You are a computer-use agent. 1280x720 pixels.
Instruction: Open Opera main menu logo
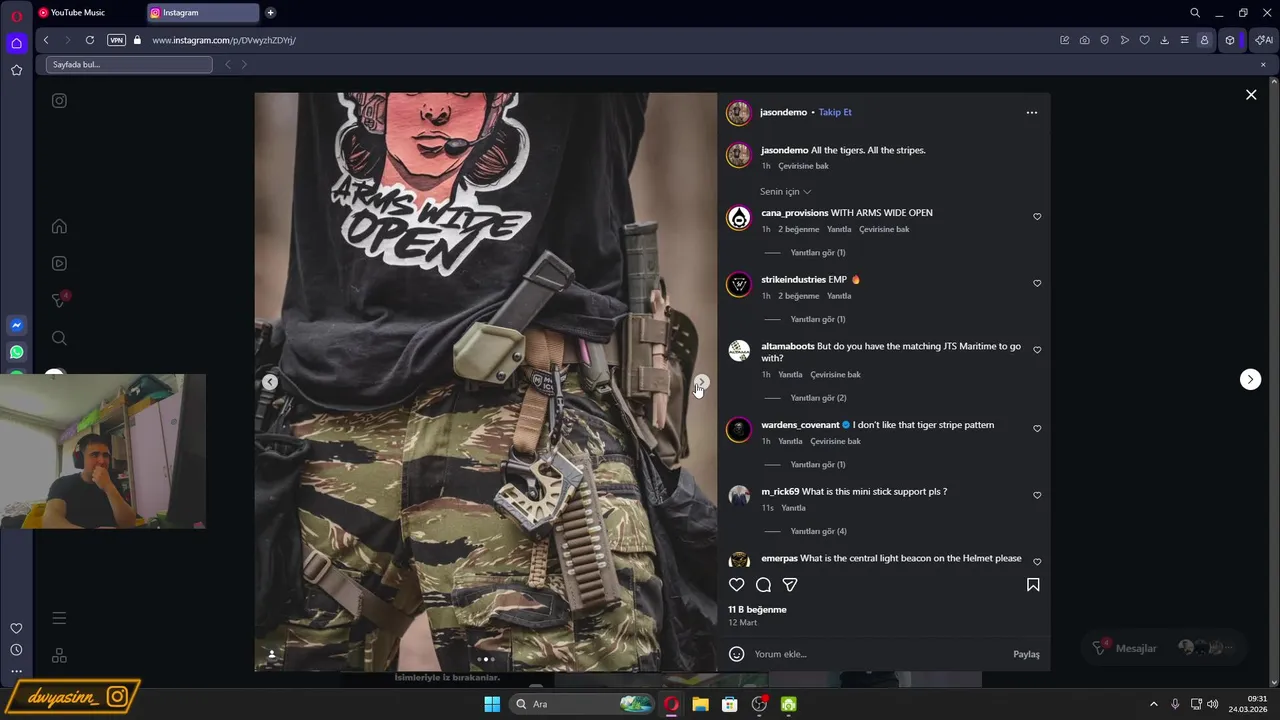[16, 16]
